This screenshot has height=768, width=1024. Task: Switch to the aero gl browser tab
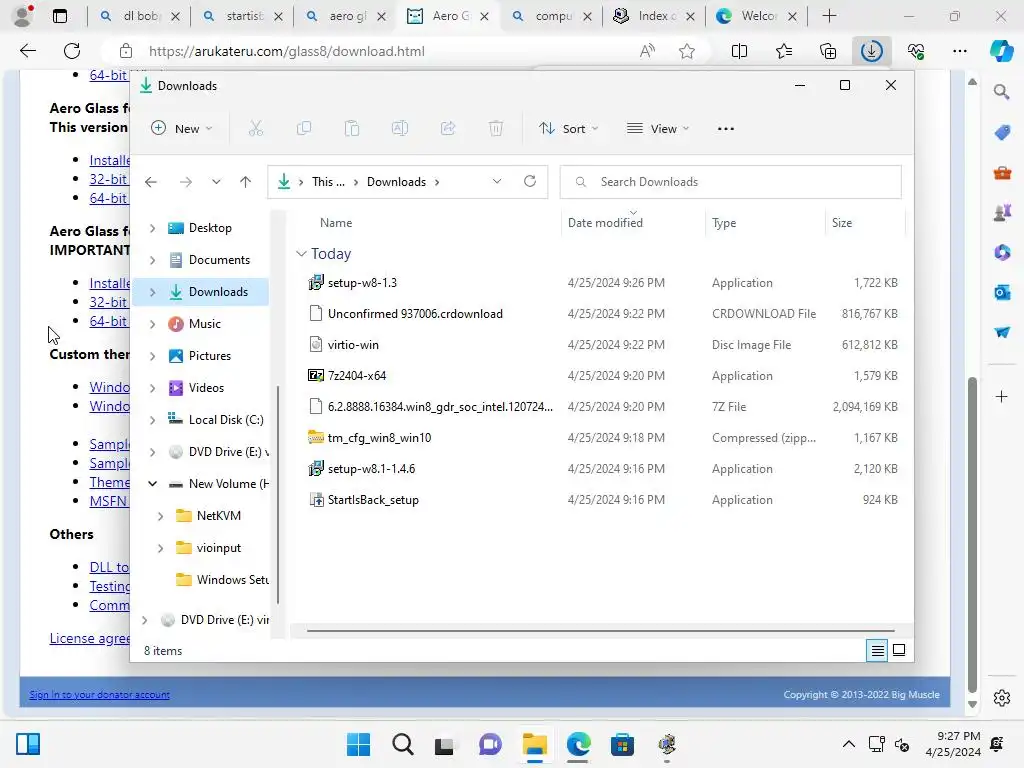click(345, 16)
